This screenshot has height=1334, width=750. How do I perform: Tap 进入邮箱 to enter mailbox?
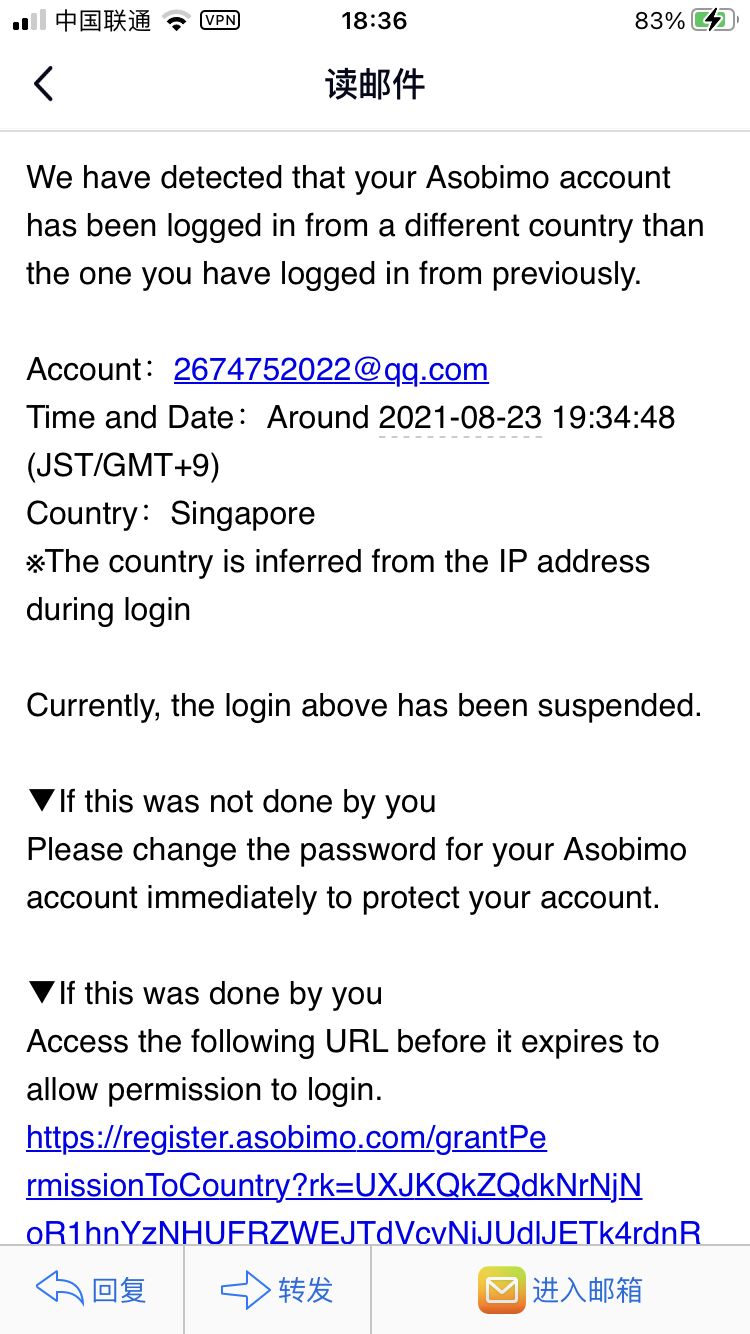[x=587, y=1290]
